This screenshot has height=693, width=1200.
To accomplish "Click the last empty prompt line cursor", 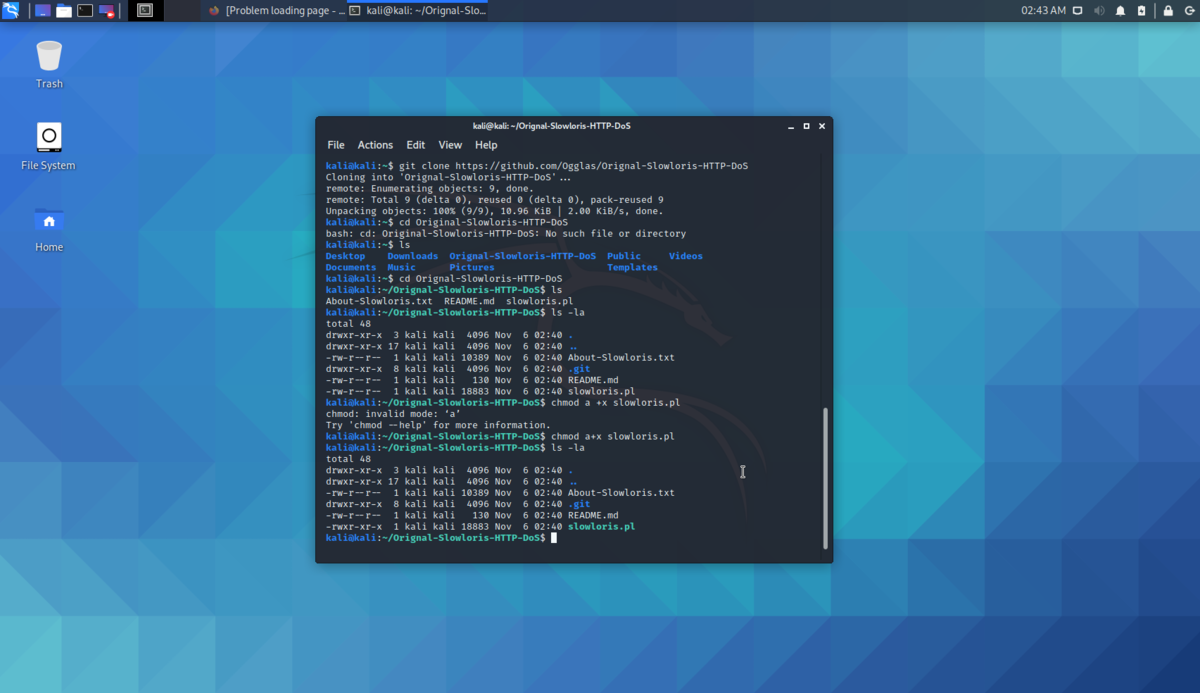I will (x=553, y=538).
